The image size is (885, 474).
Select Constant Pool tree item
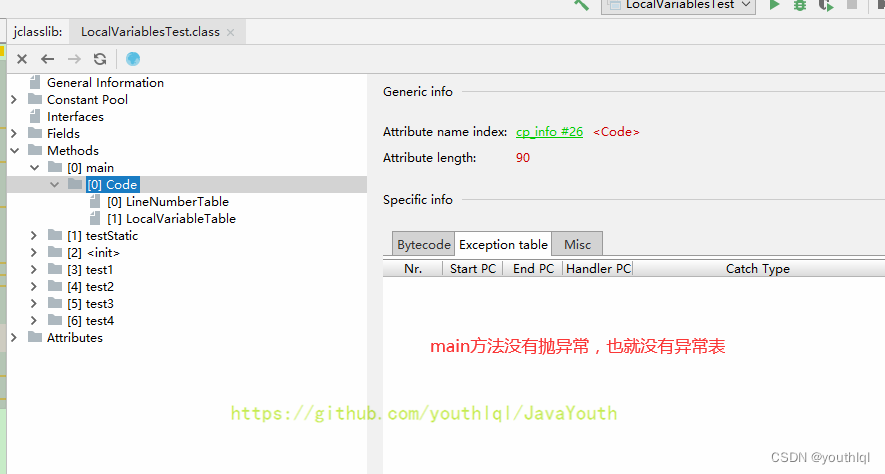coord(87,100)
